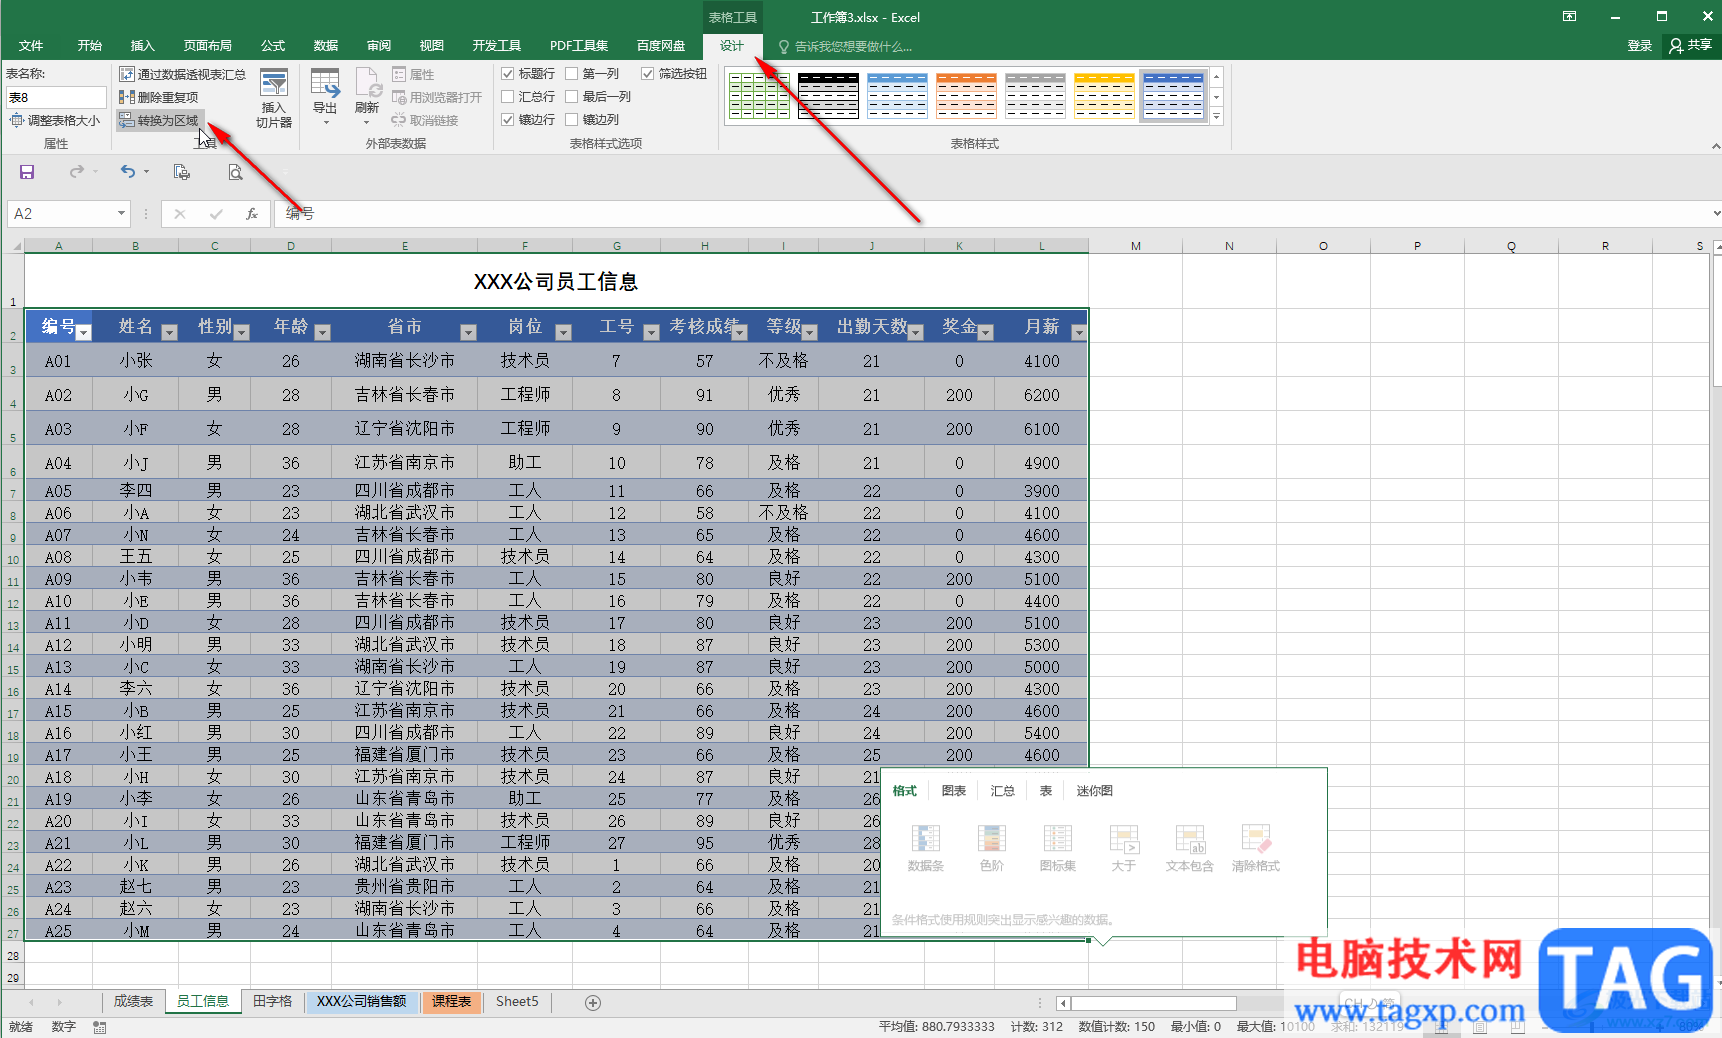
Task: Click the Save icon in quick toolbar
Action: [27, 172]
